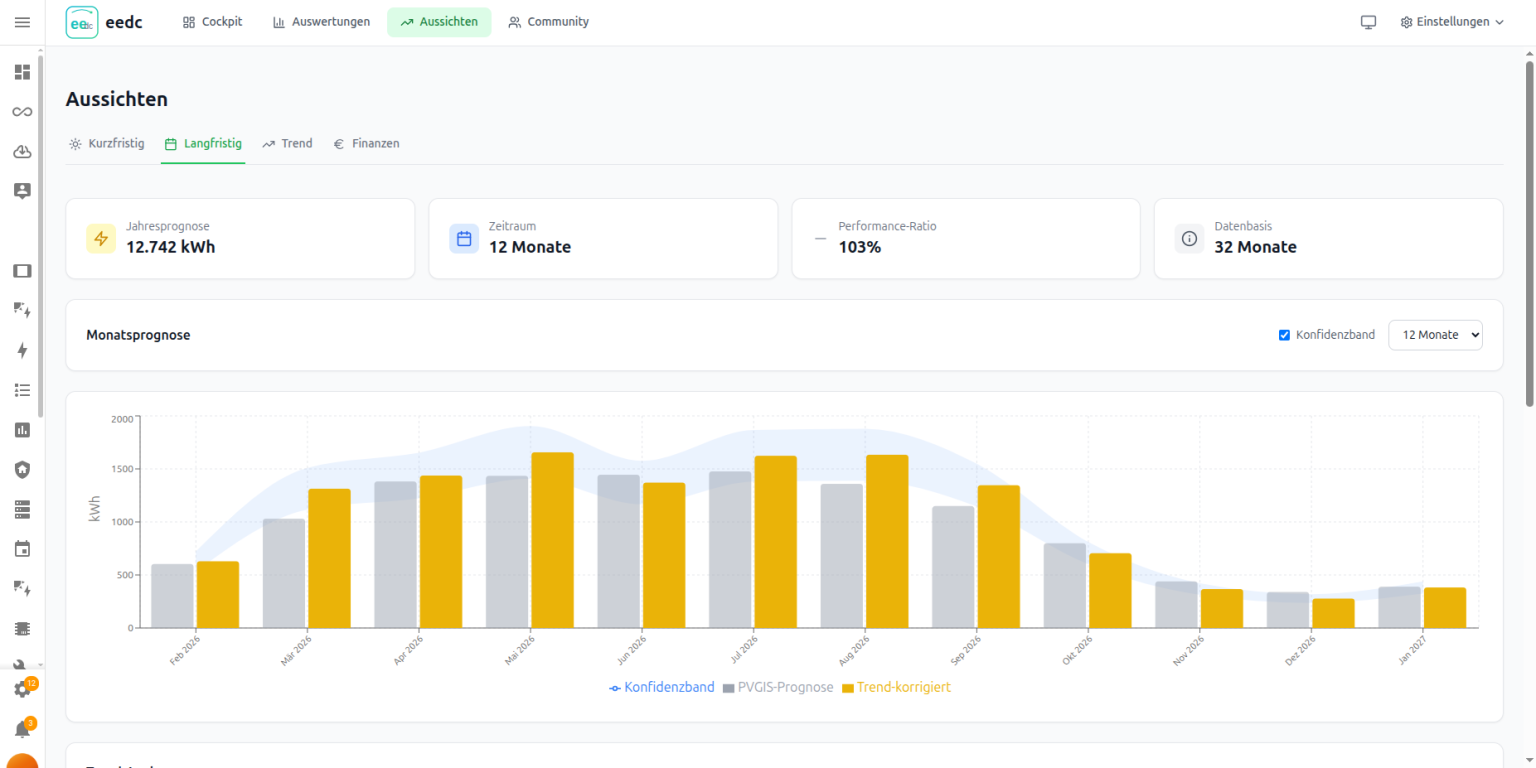Open the hamburger menu in the sidebar
Image resolution: width=1536 pixels, height=768 pixels.
tap(22, 22)
